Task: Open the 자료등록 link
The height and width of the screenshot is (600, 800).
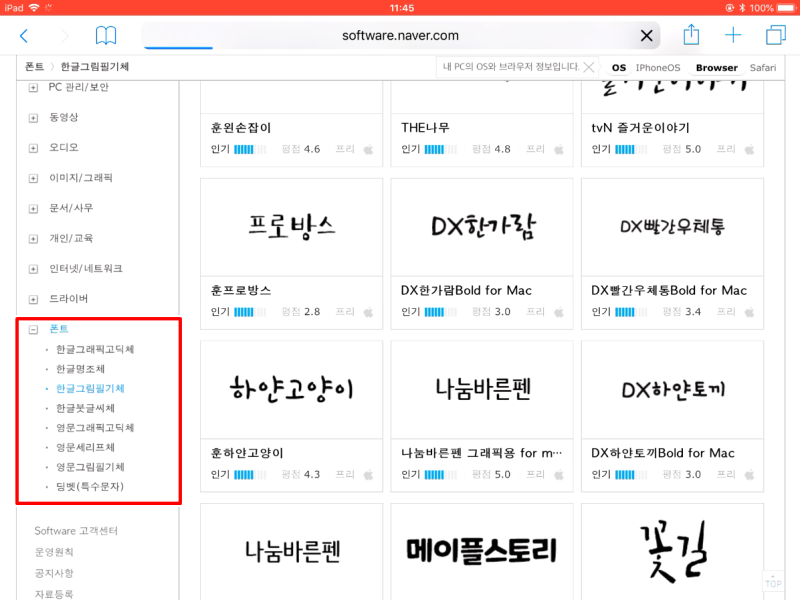Action: tap(54, 594)
